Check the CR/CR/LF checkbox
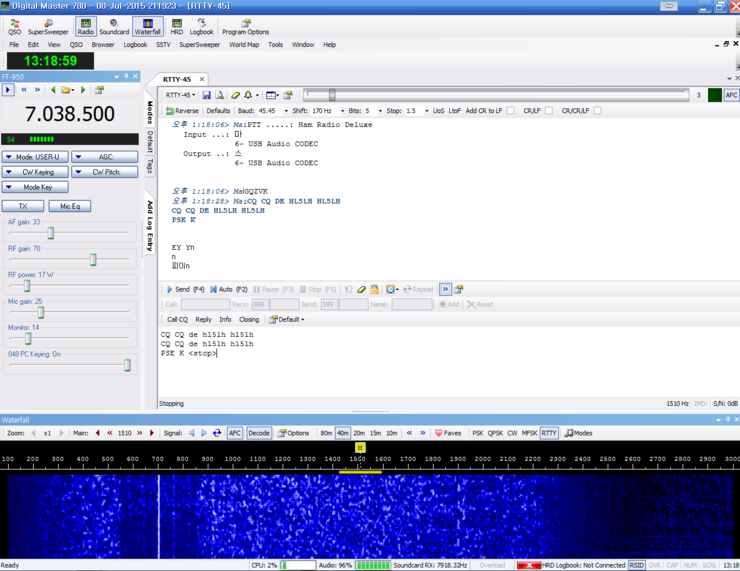The height and width of the screenshot is (571, 740). [x=597, y=111]
